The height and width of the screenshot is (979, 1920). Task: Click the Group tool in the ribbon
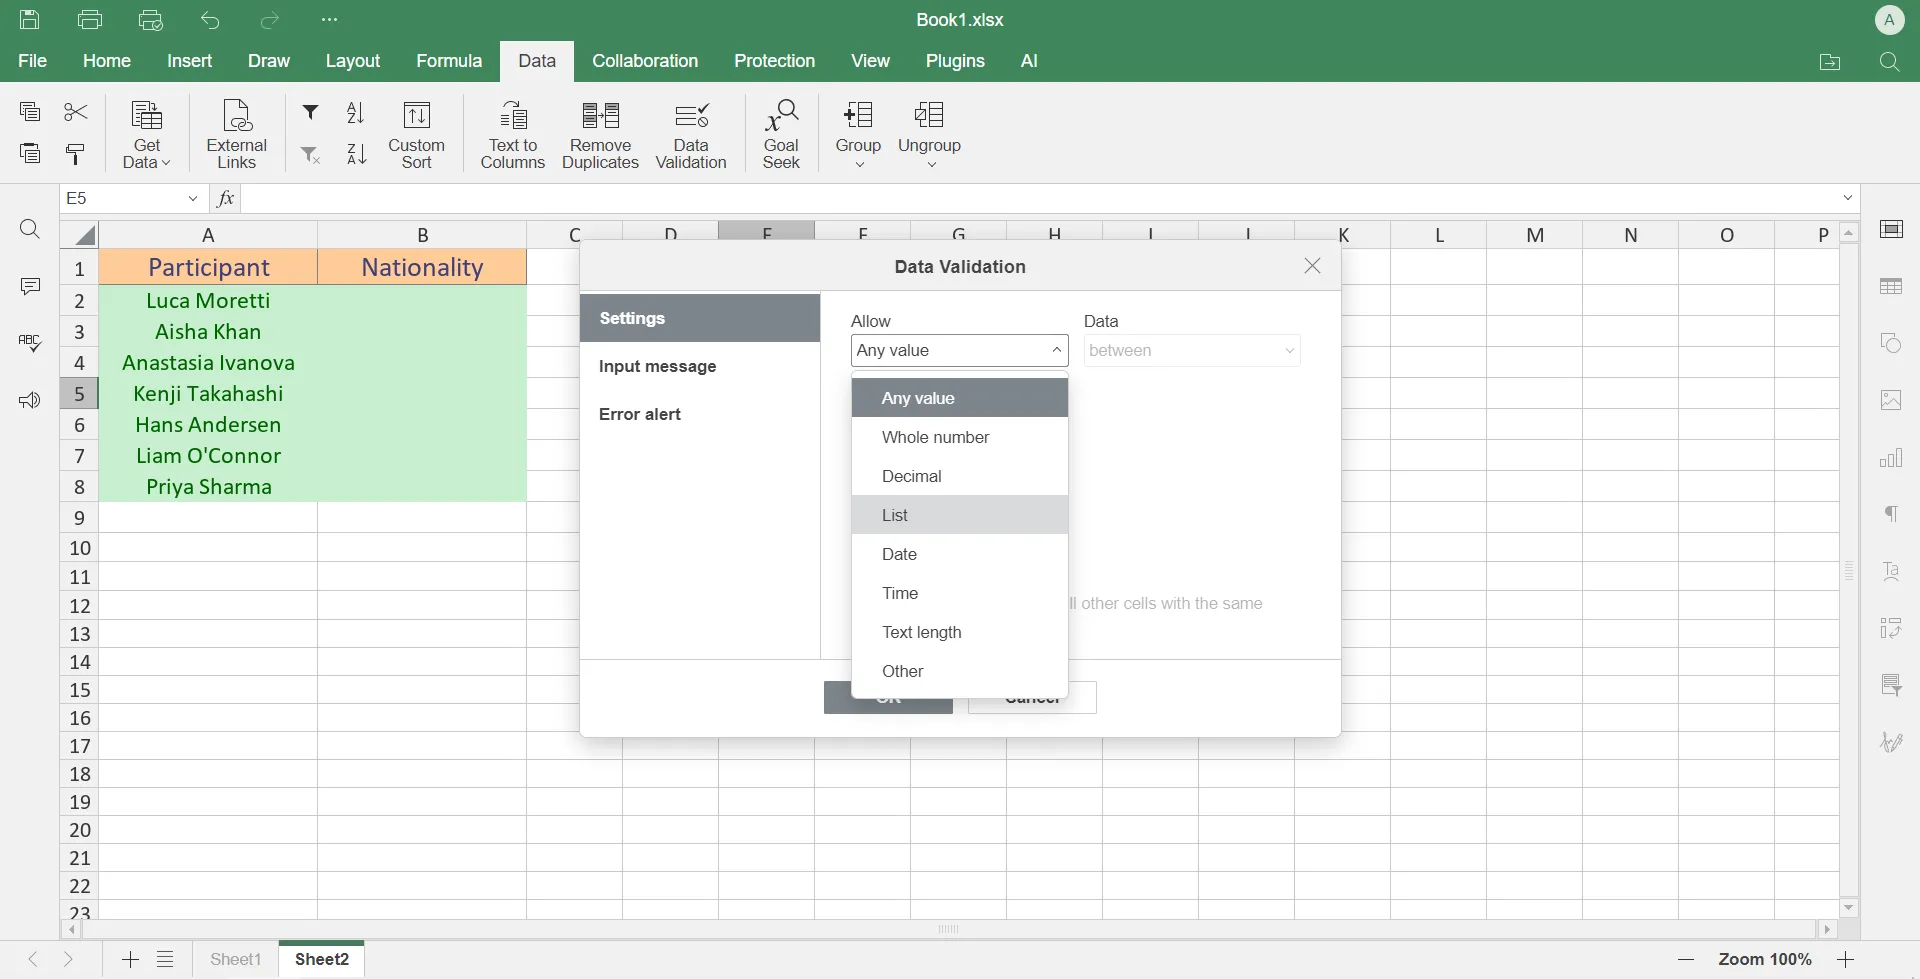(x=858, y=133)
